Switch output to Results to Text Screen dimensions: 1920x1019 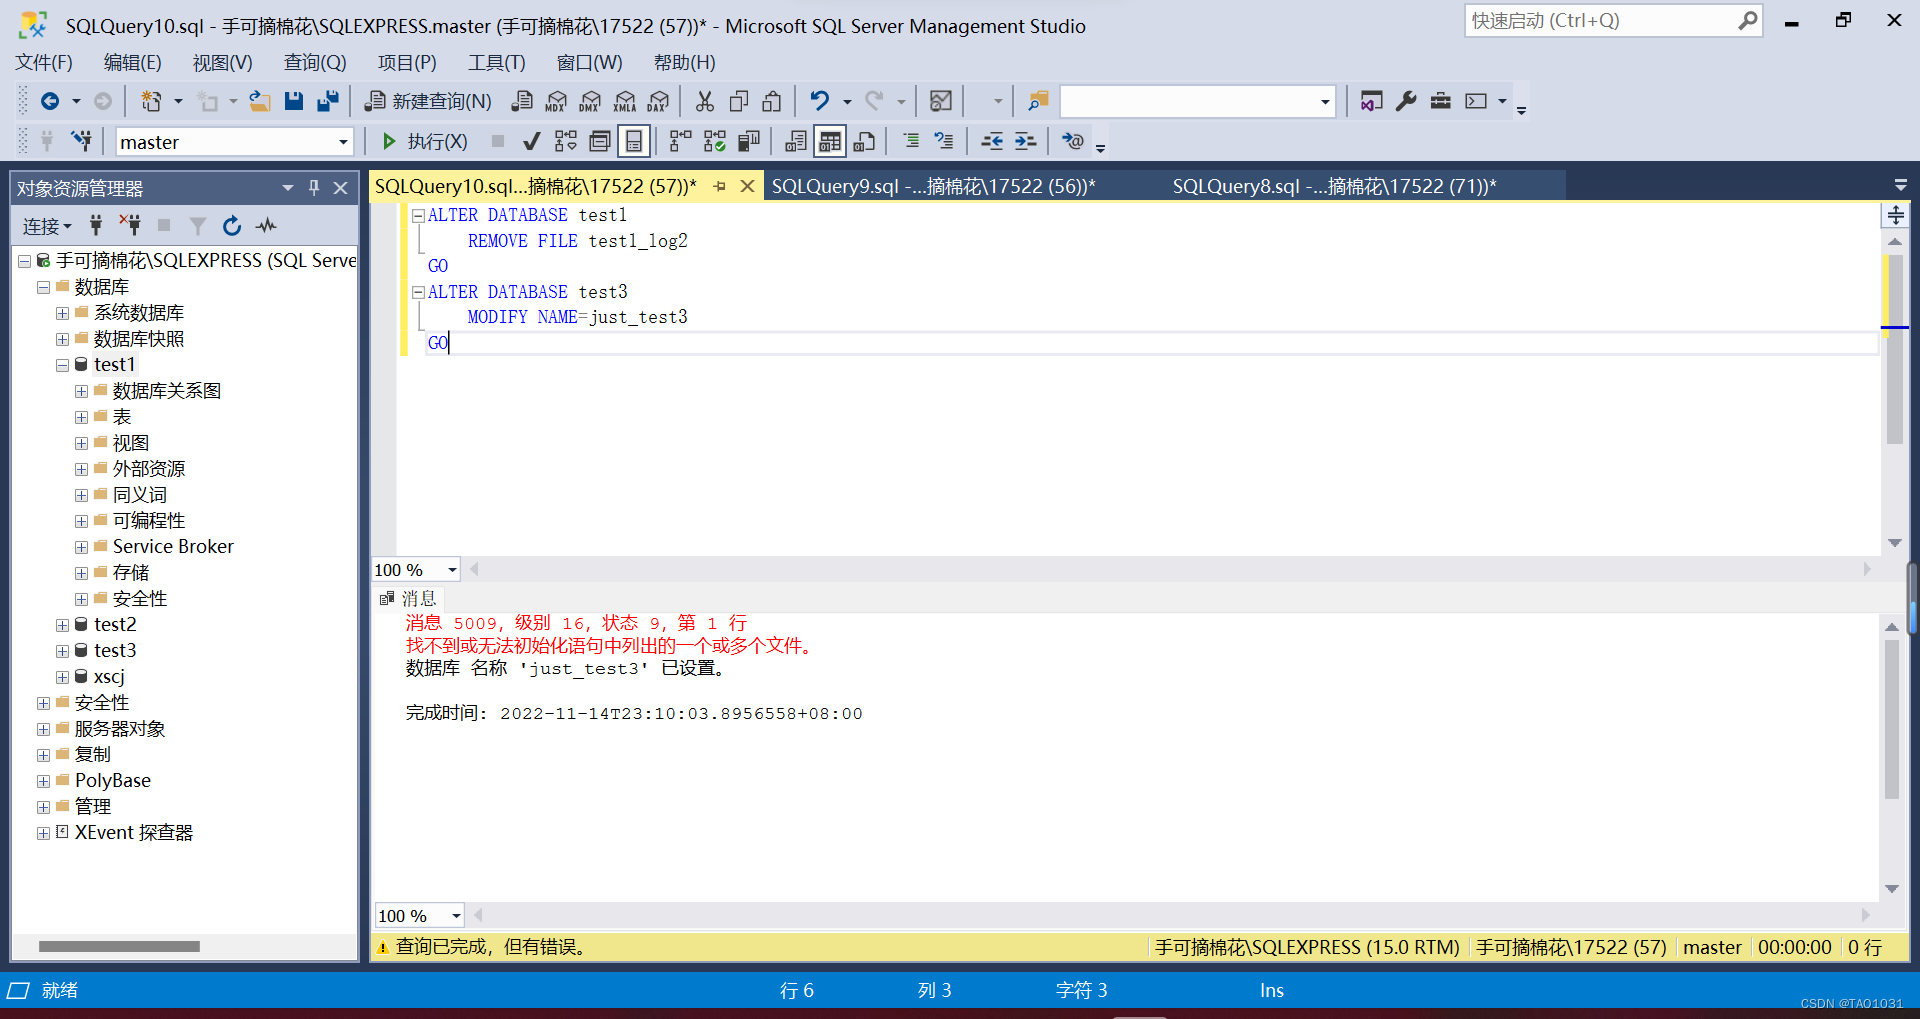(x=796, y=141)
